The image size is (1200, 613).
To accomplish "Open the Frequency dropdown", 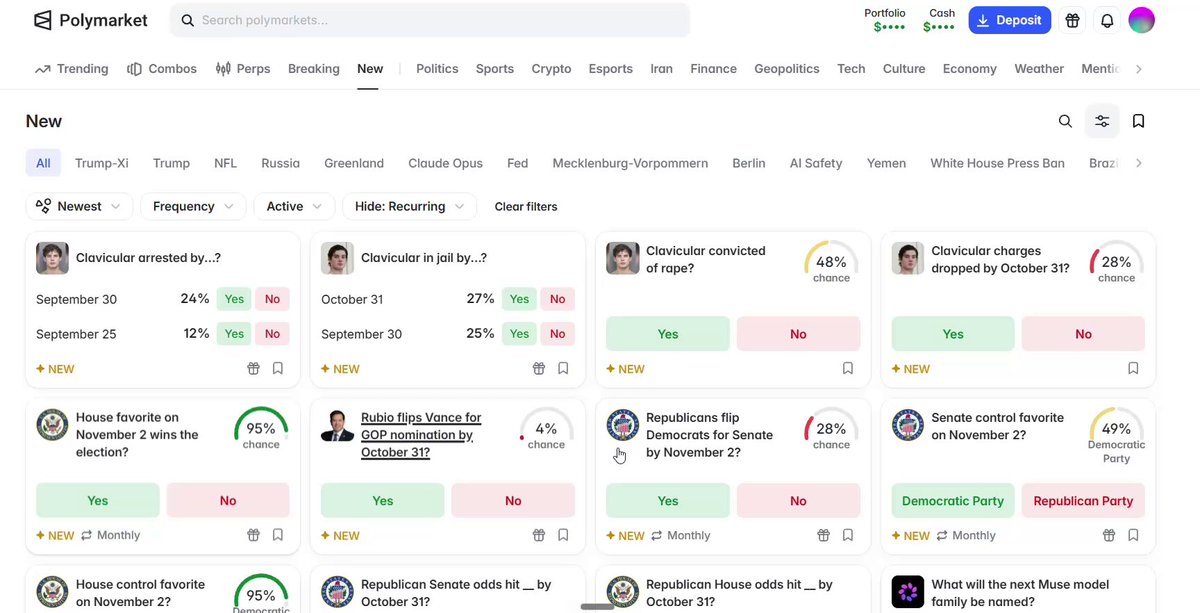I will tap(194, 206).
